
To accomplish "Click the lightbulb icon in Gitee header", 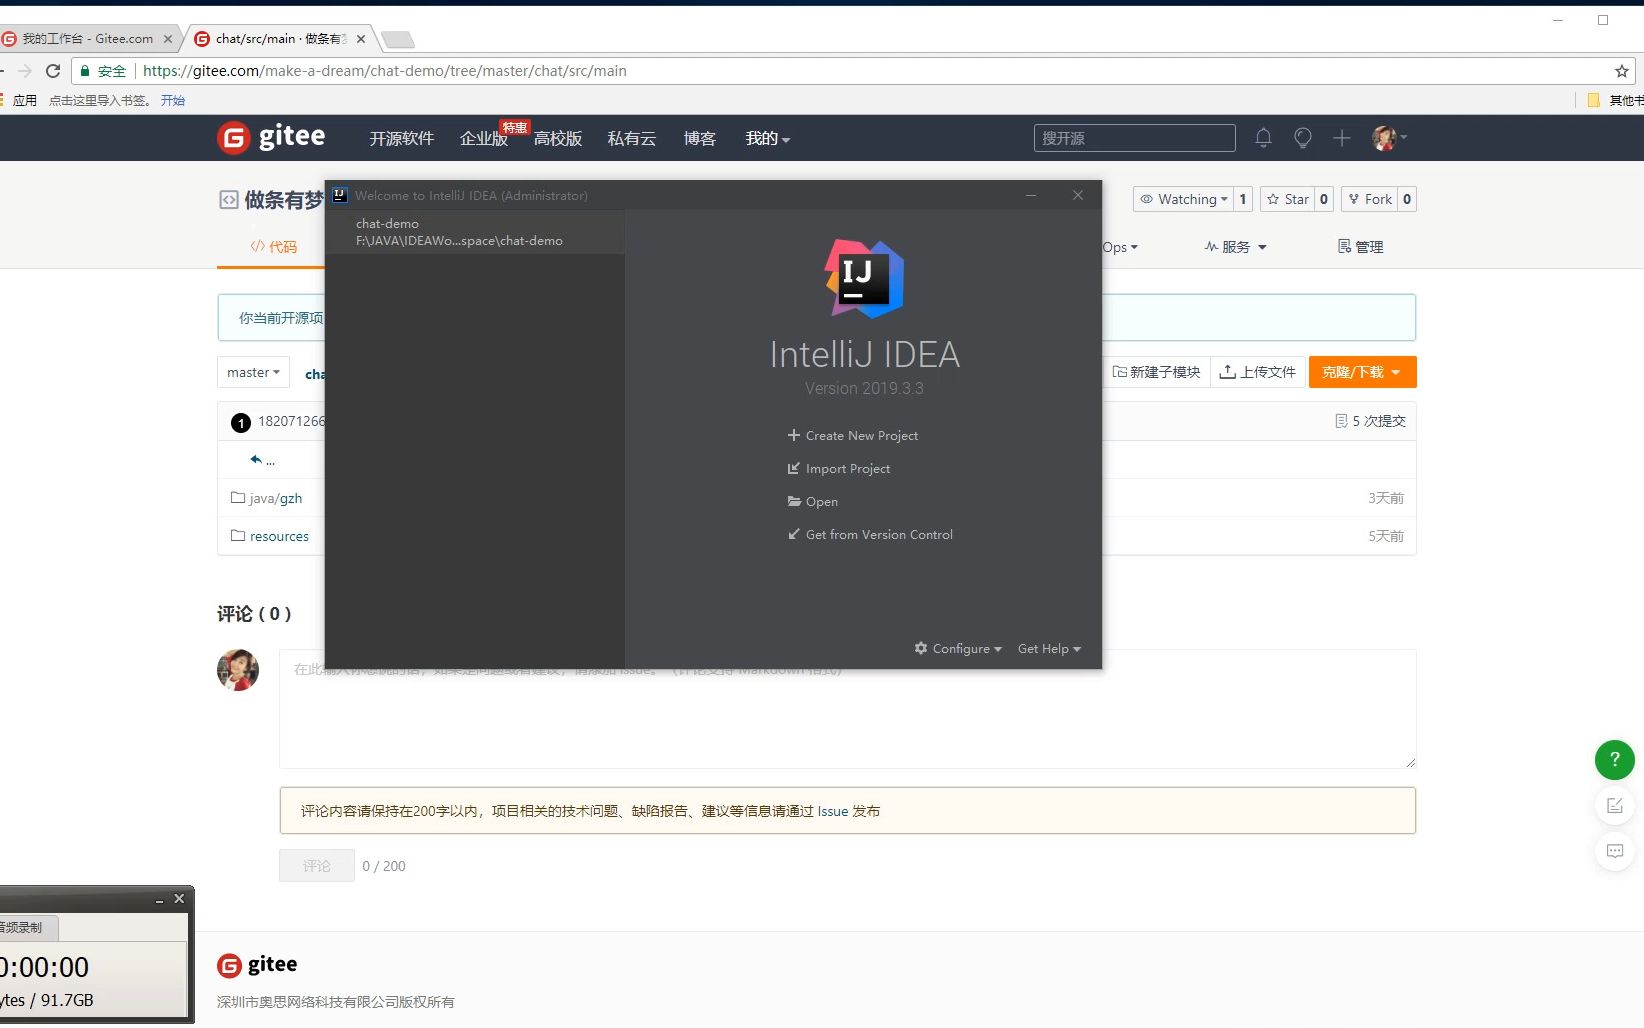I will [x=1302, y=138].
